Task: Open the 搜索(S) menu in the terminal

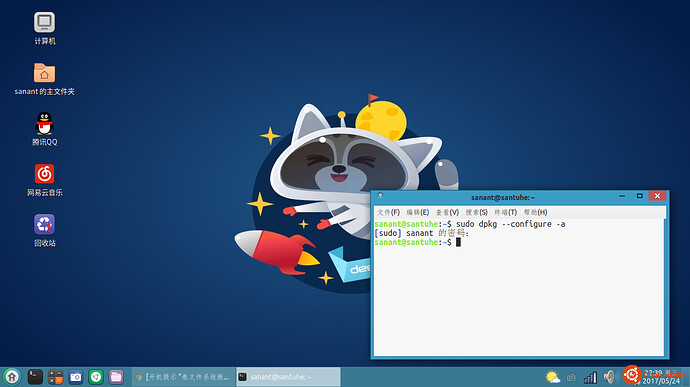Action: point(477,212)
